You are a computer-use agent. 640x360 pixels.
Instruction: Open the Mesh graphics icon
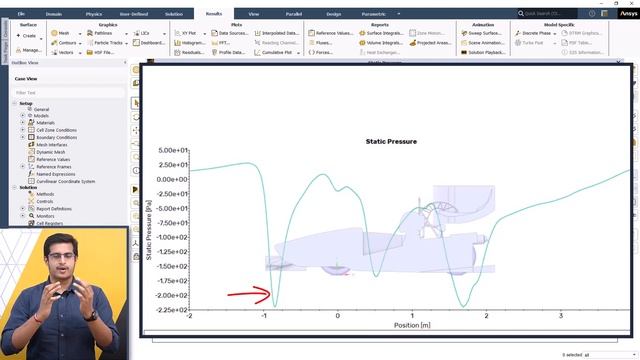[54, 33]
